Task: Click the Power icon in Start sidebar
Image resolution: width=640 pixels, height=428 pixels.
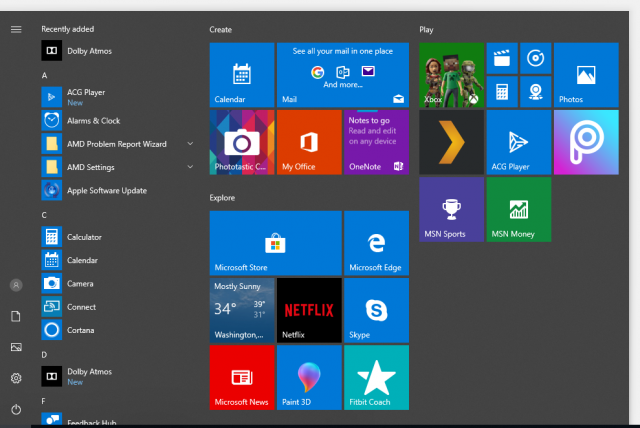Action: pyautogui.click(x=16, y=409)
